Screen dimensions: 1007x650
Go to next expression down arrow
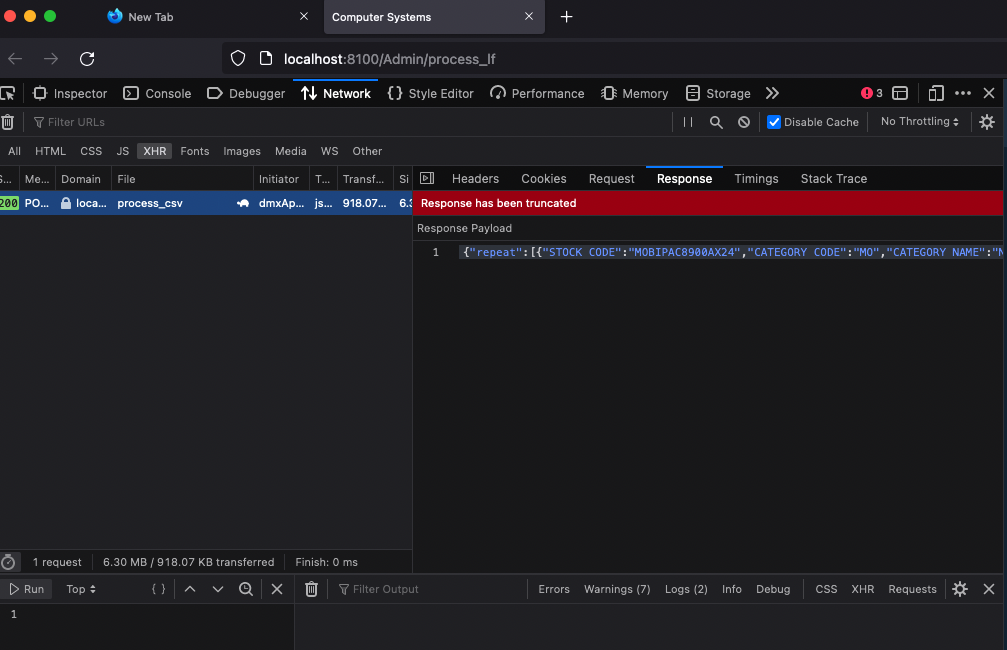218,589
